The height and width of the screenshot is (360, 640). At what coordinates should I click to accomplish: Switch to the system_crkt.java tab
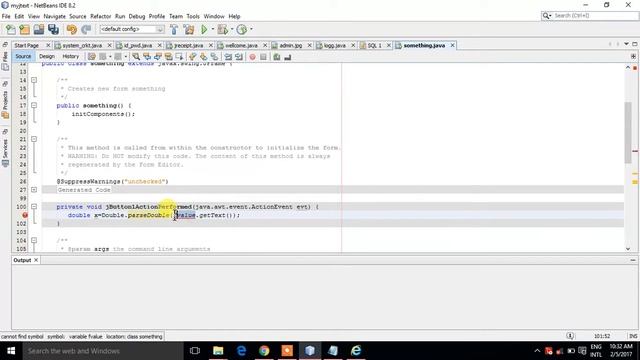pyautogui.click(x=82, y=45)
